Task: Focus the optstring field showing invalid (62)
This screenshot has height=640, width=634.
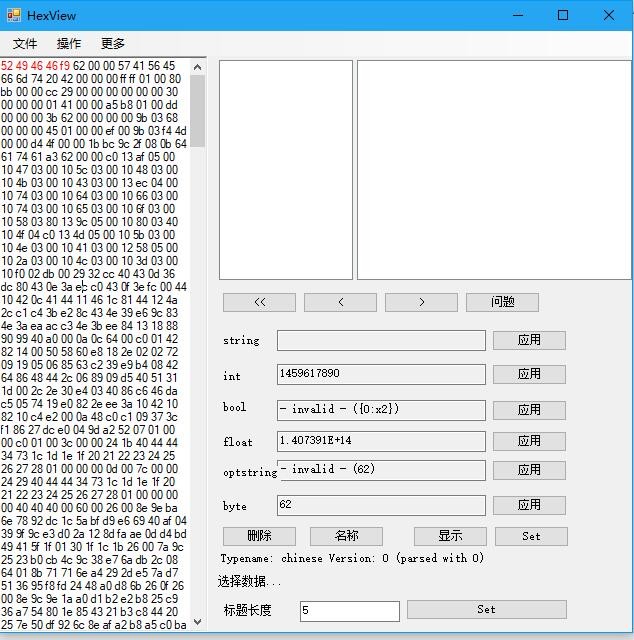Action: tap(381, 471)
